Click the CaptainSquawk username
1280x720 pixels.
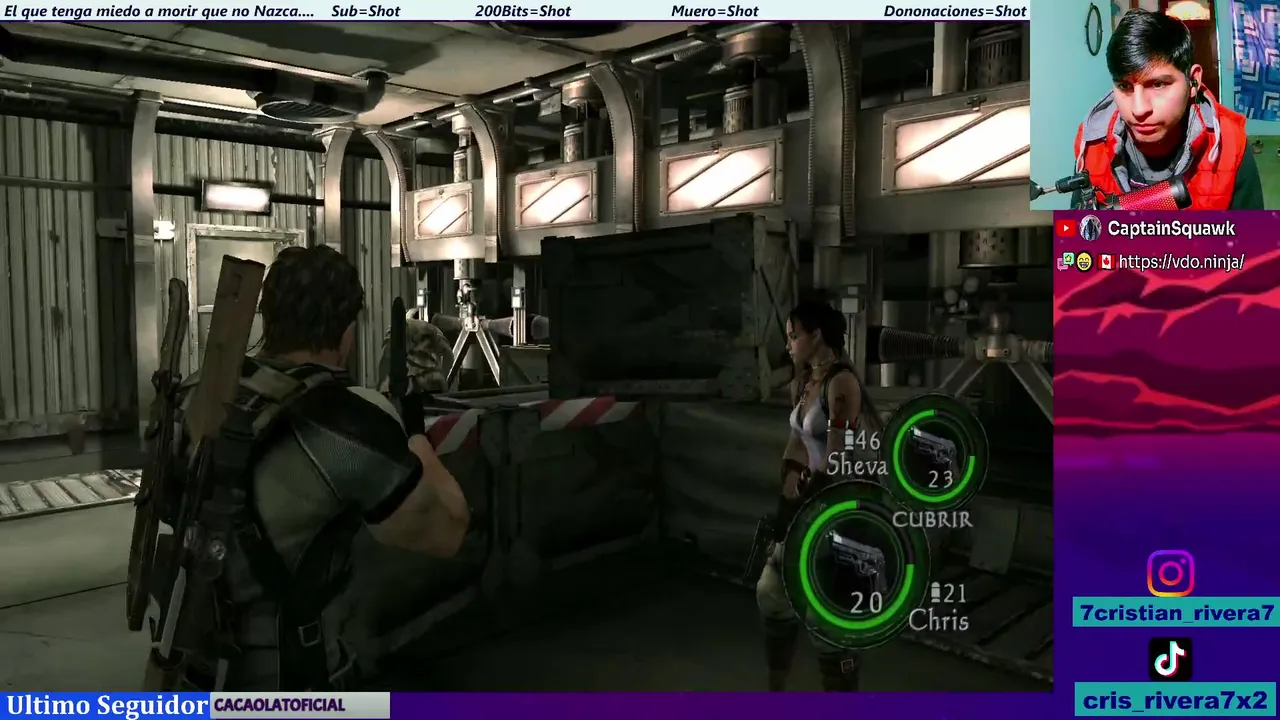(1171, 229)
